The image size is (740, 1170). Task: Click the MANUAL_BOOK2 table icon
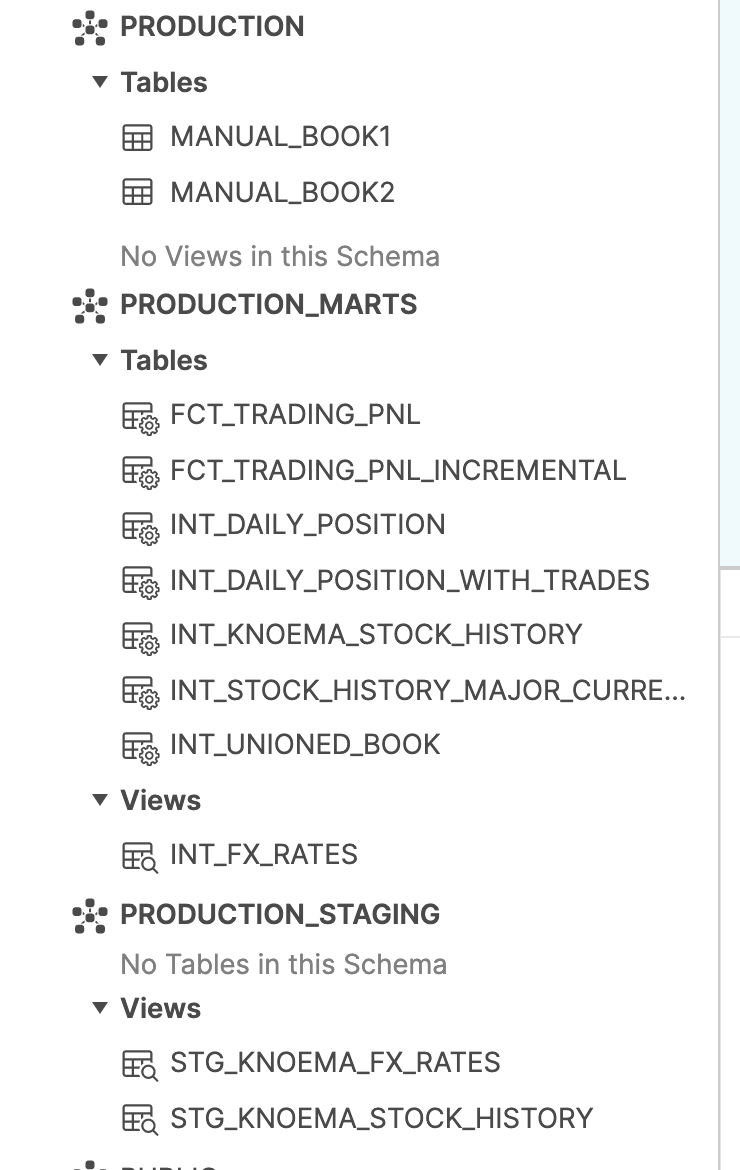pyautogui.click(x=137, y=193)
